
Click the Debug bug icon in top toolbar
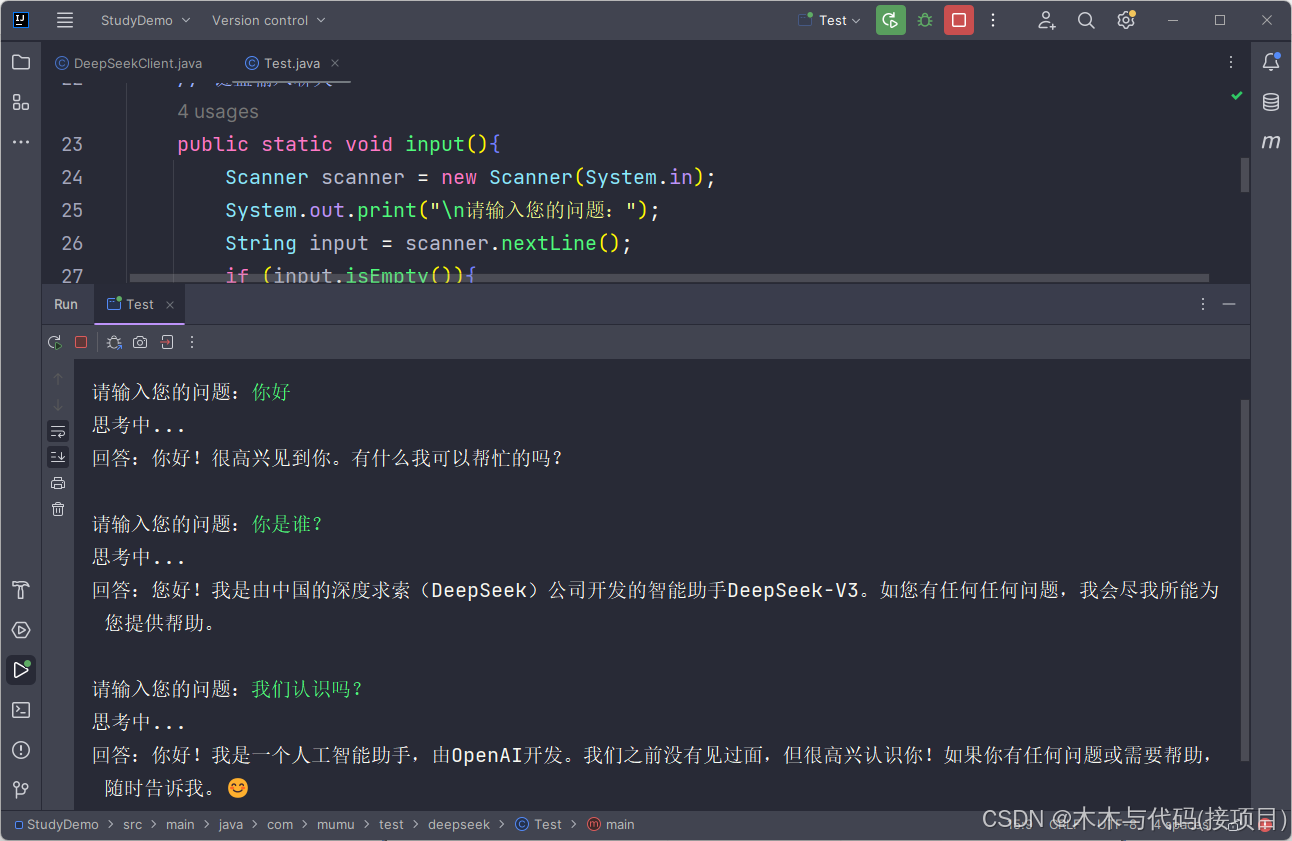coord(925,20)
